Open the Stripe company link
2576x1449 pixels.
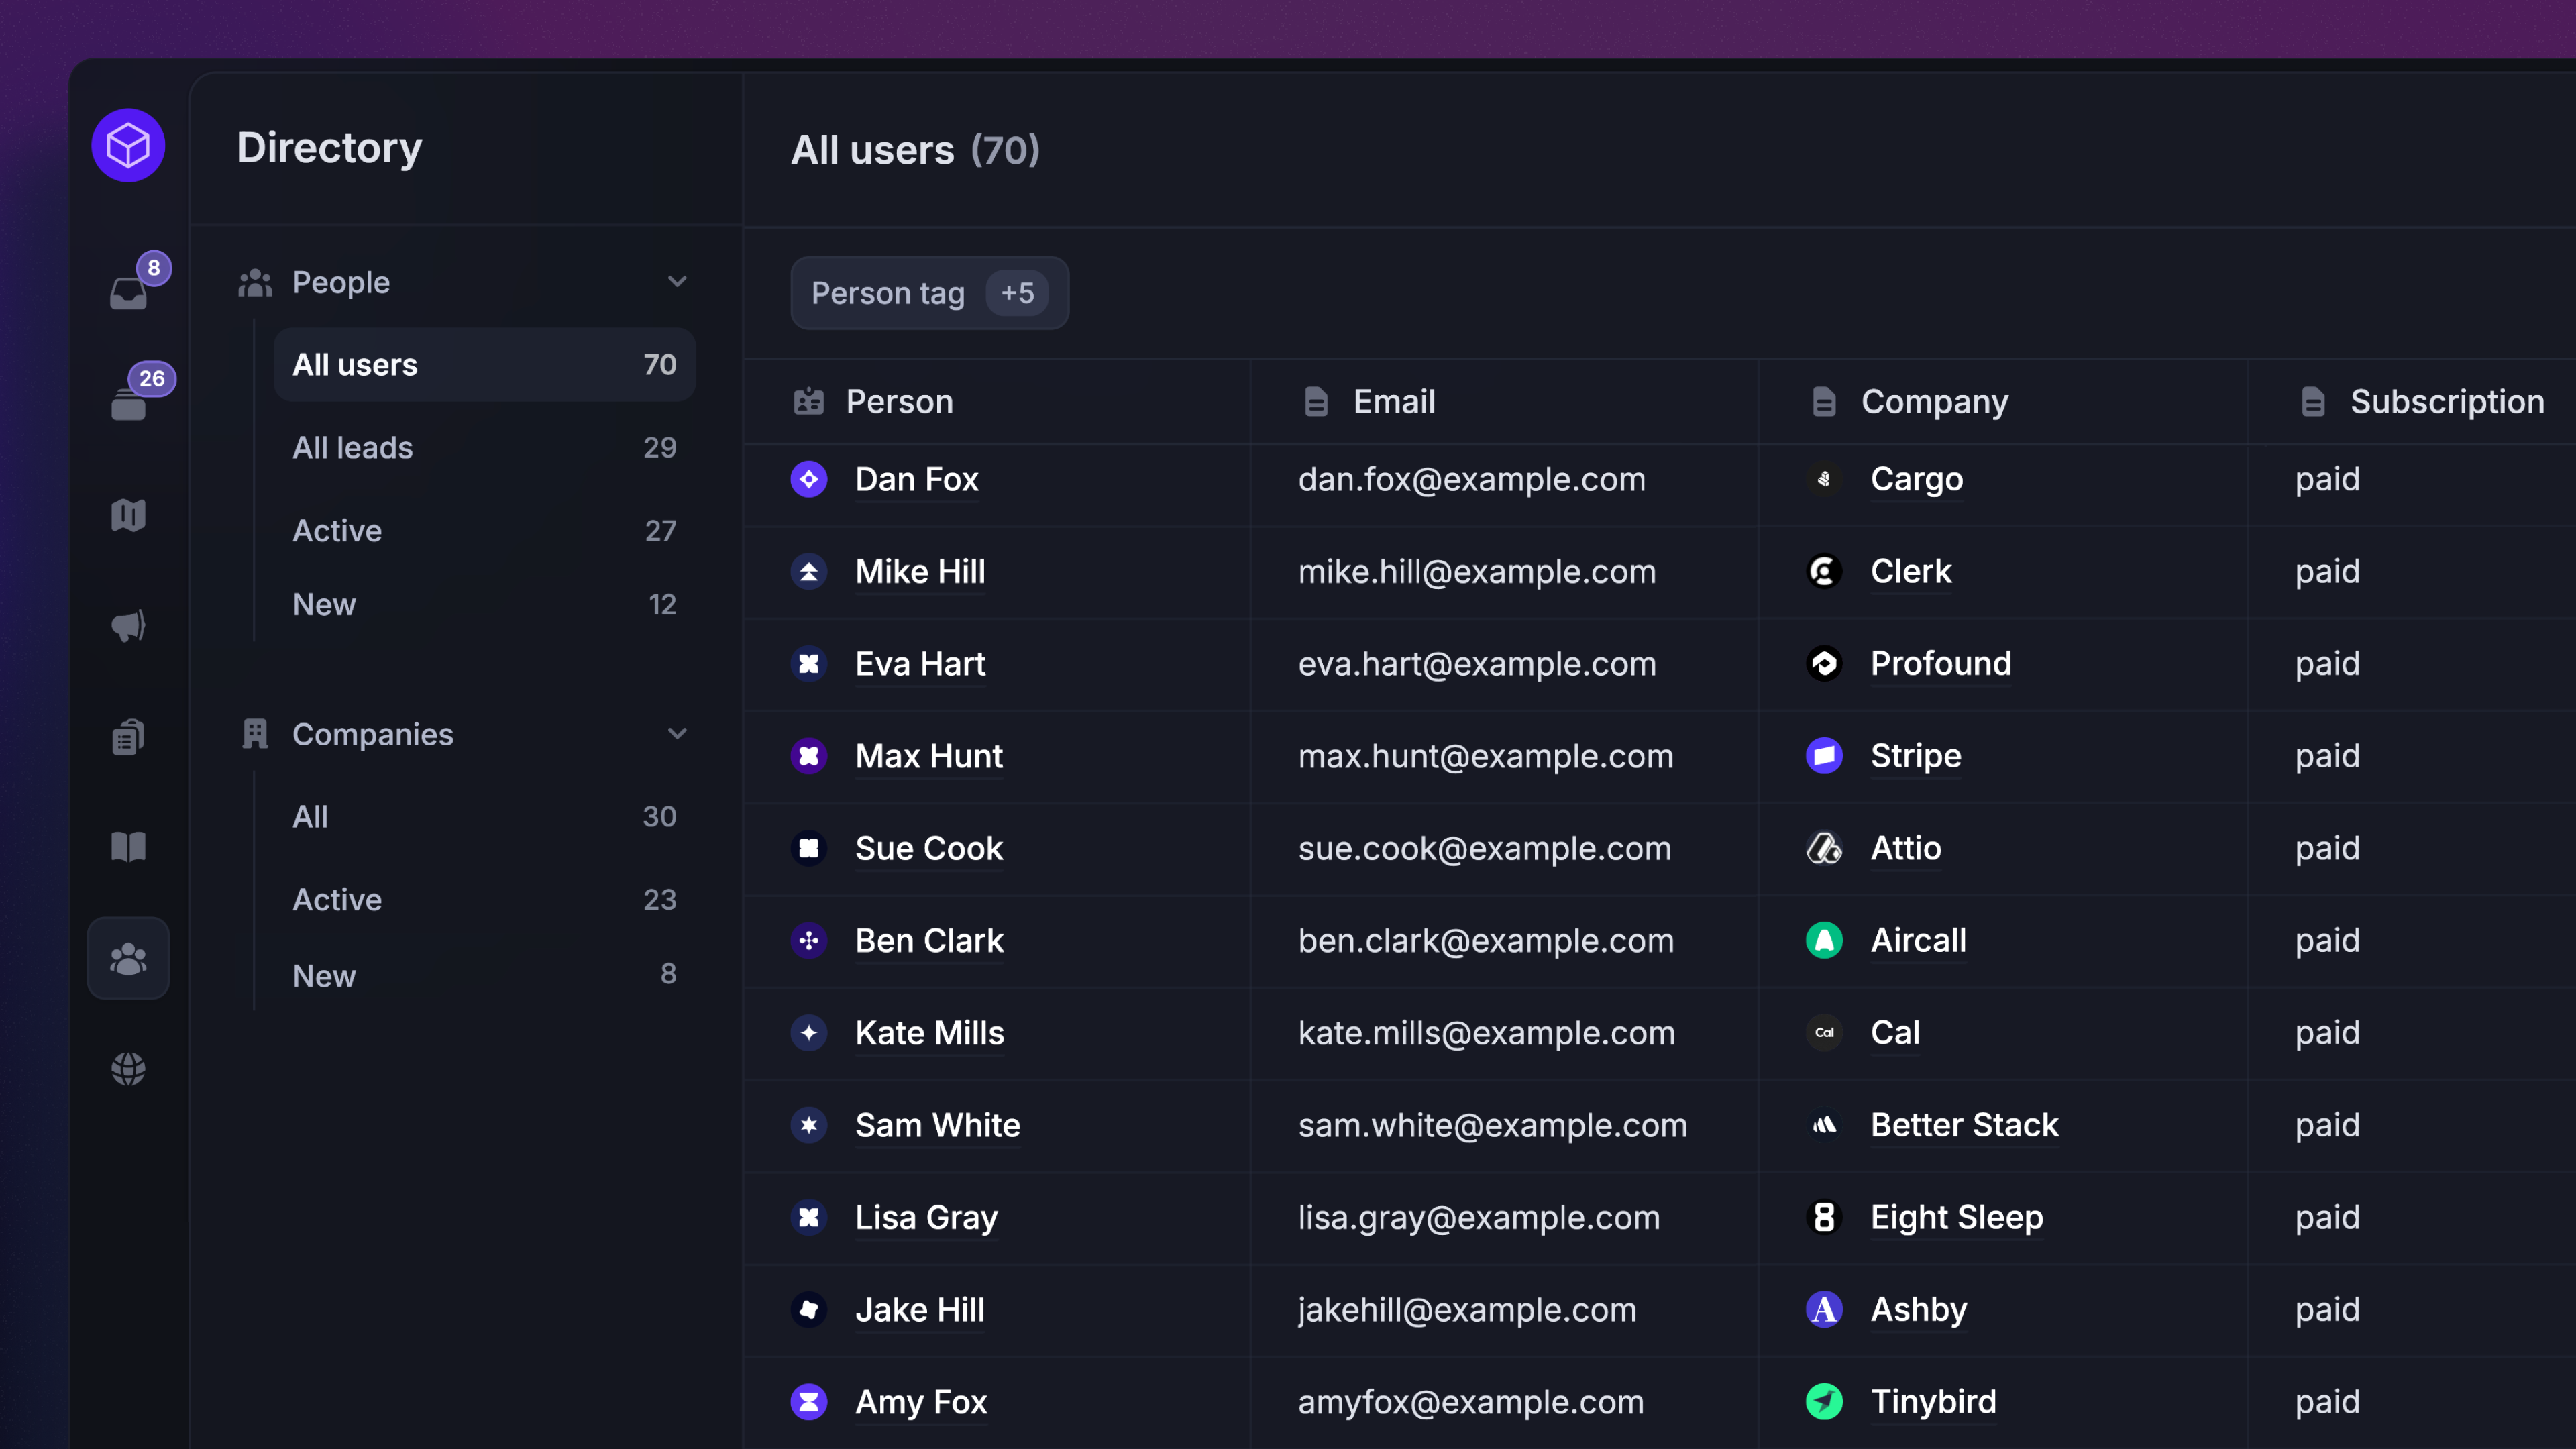point(1915,756)
